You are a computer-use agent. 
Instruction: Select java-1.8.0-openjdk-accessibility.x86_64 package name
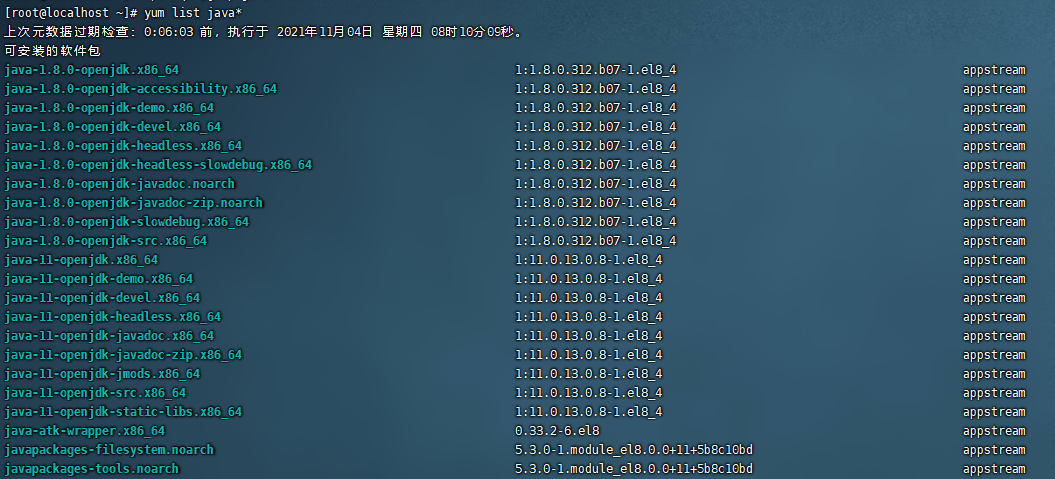(x=141, y=89)
